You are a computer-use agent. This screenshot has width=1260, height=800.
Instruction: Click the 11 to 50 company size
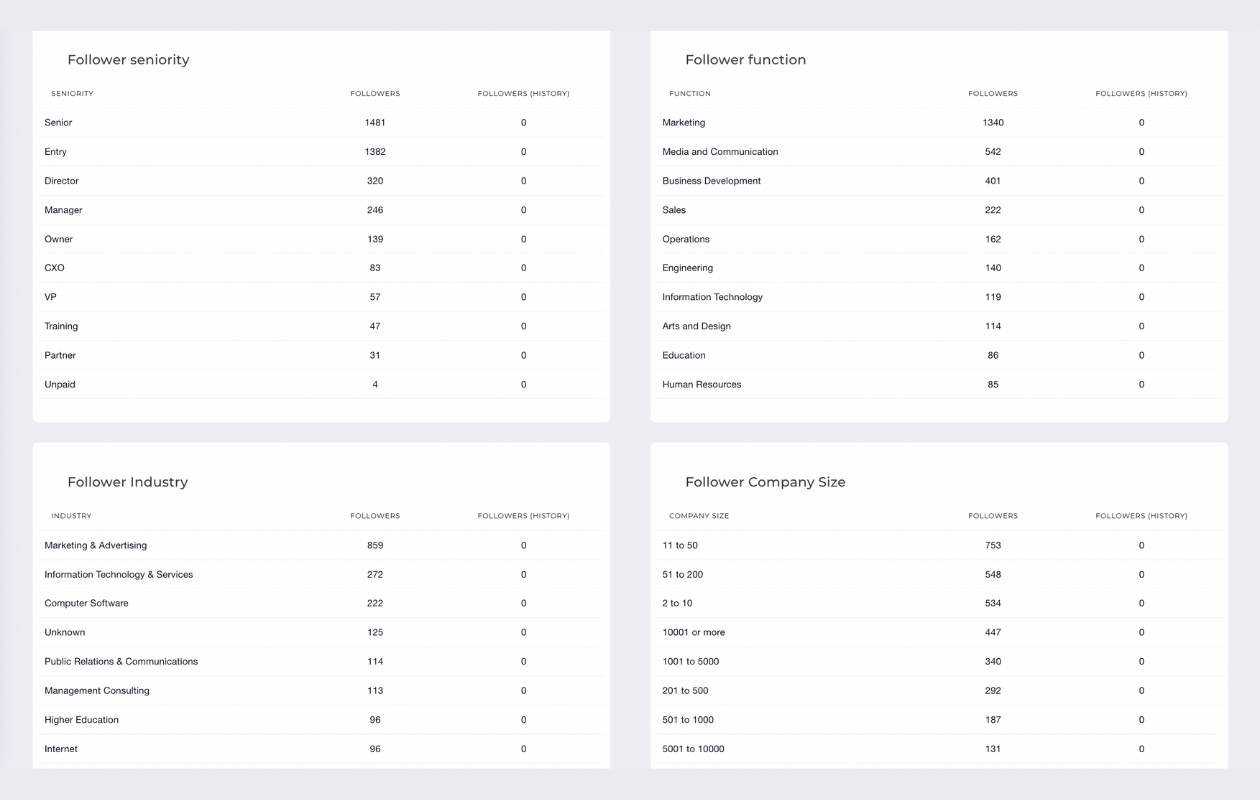[x=680, y=545]
